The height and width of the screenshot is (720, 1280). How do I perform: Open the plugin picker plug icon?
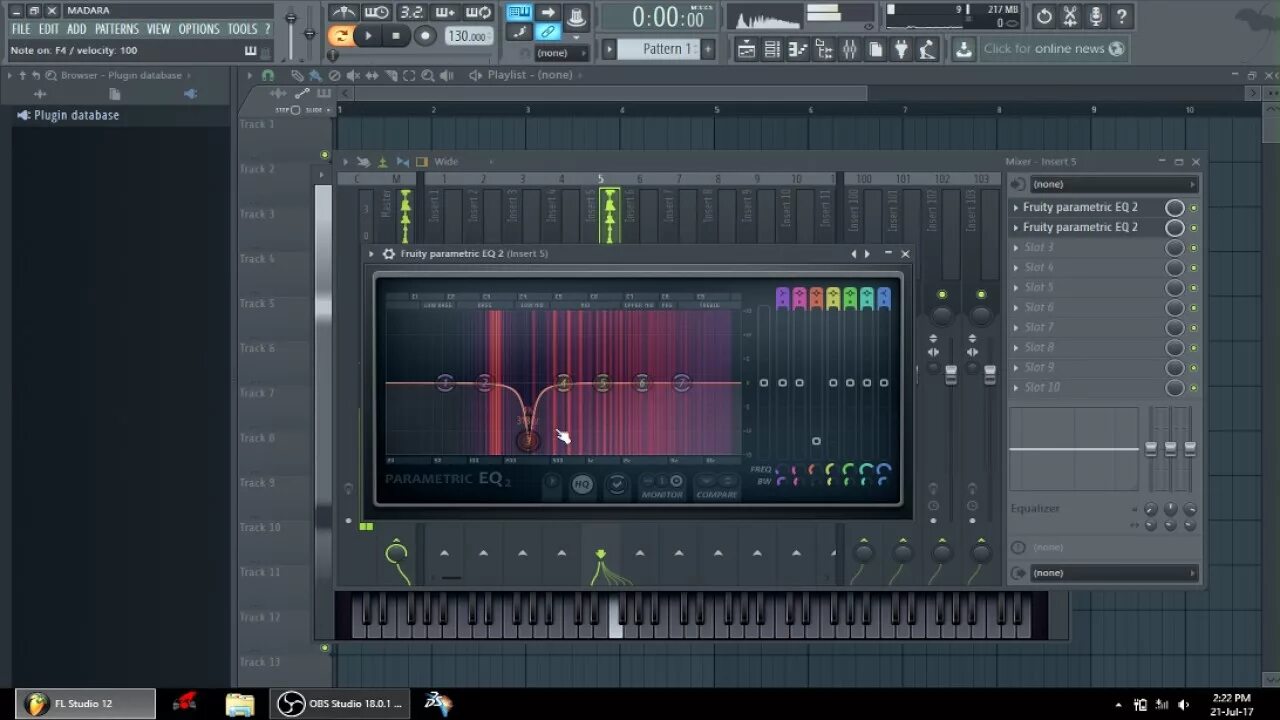[902, 49]
